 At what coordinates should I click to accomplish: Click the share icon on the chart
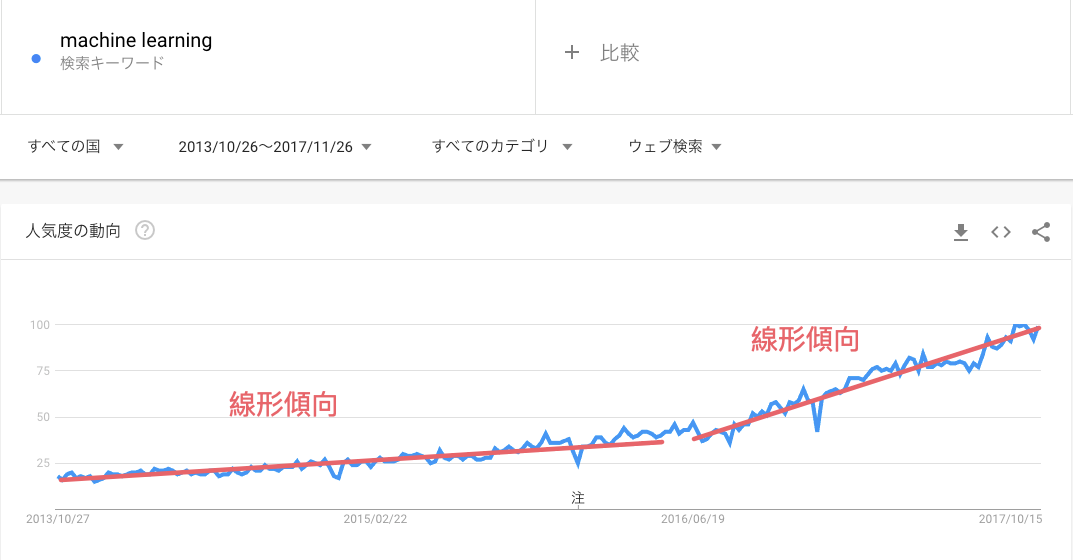pos(1041,232)
